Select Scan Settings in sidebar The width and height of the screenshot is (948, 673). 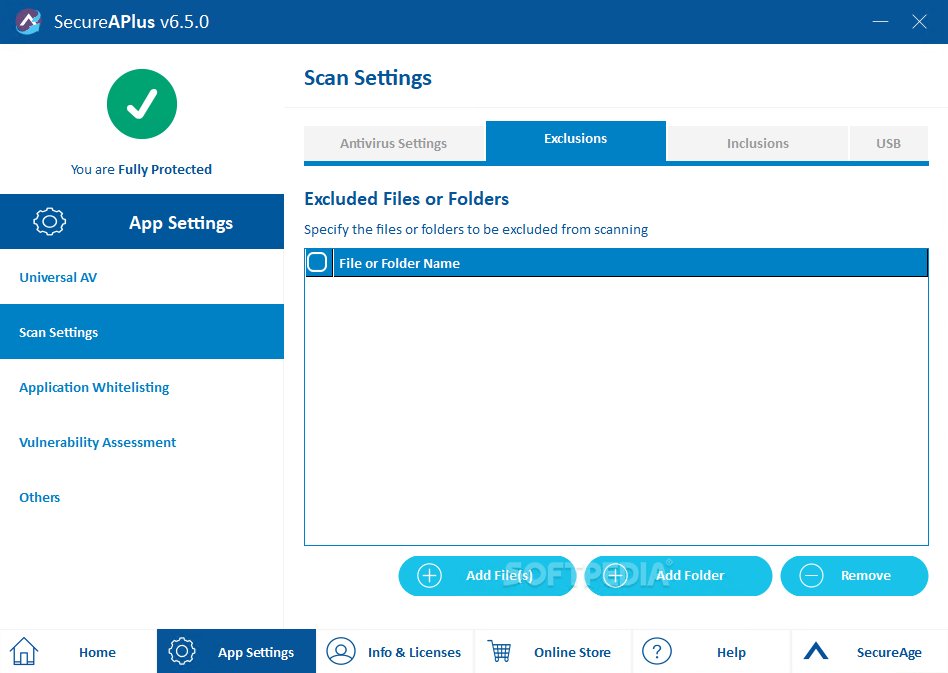[x=142, y=332]
